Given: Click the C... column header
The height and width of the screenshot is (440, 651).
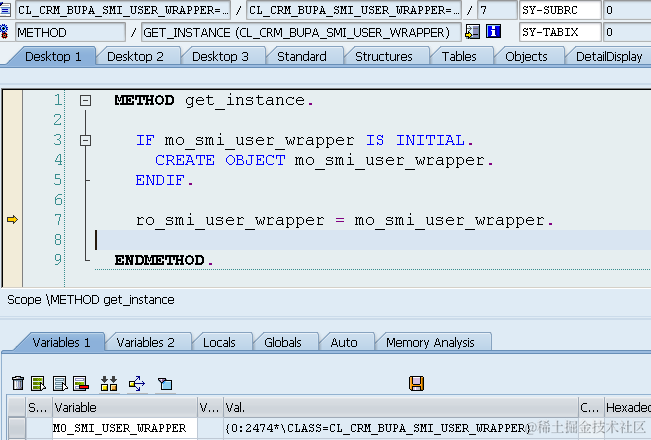Looking at the screenshot, I should pyautogui.click(x=591, y=408).
